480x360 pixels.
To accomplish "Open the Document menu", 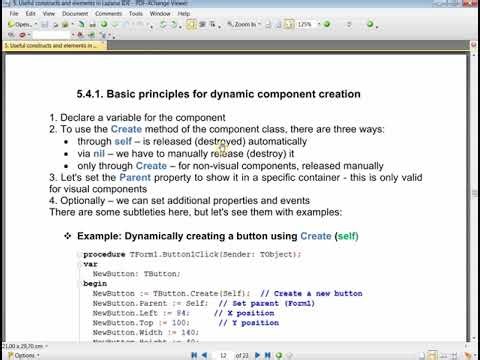I will tap(75, 14).
